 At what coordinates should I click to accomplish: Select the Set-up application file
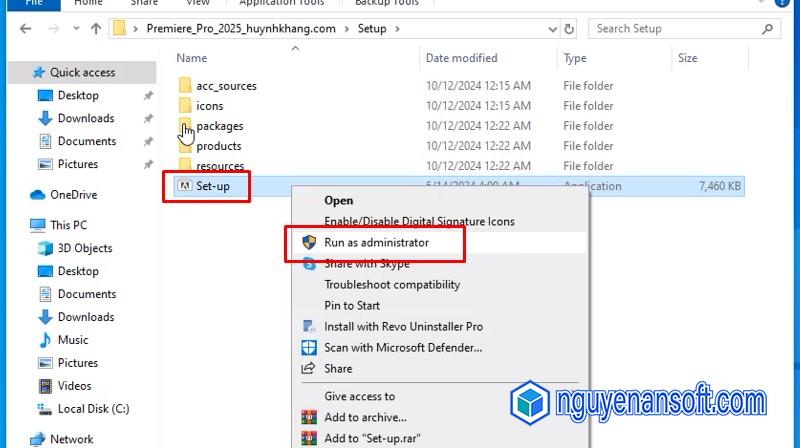click(x=213, y=186)
